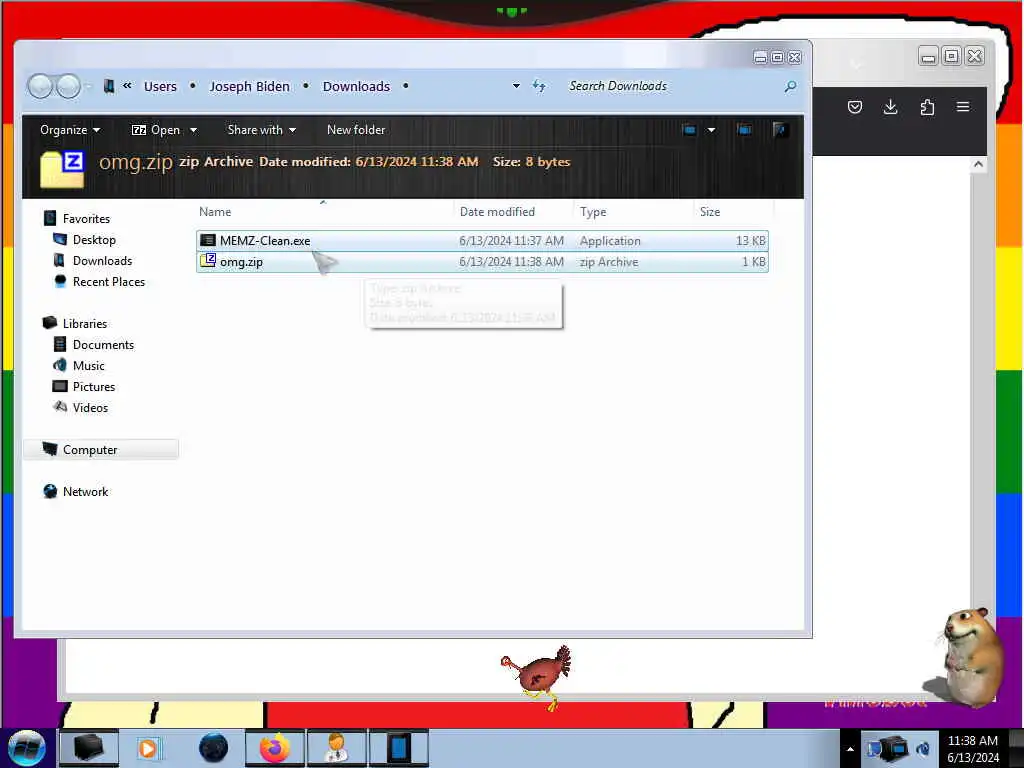Viewport: 1024px width, 768px height.
Task: Expand the view options dropdown arrow
Action: [711, 130]
